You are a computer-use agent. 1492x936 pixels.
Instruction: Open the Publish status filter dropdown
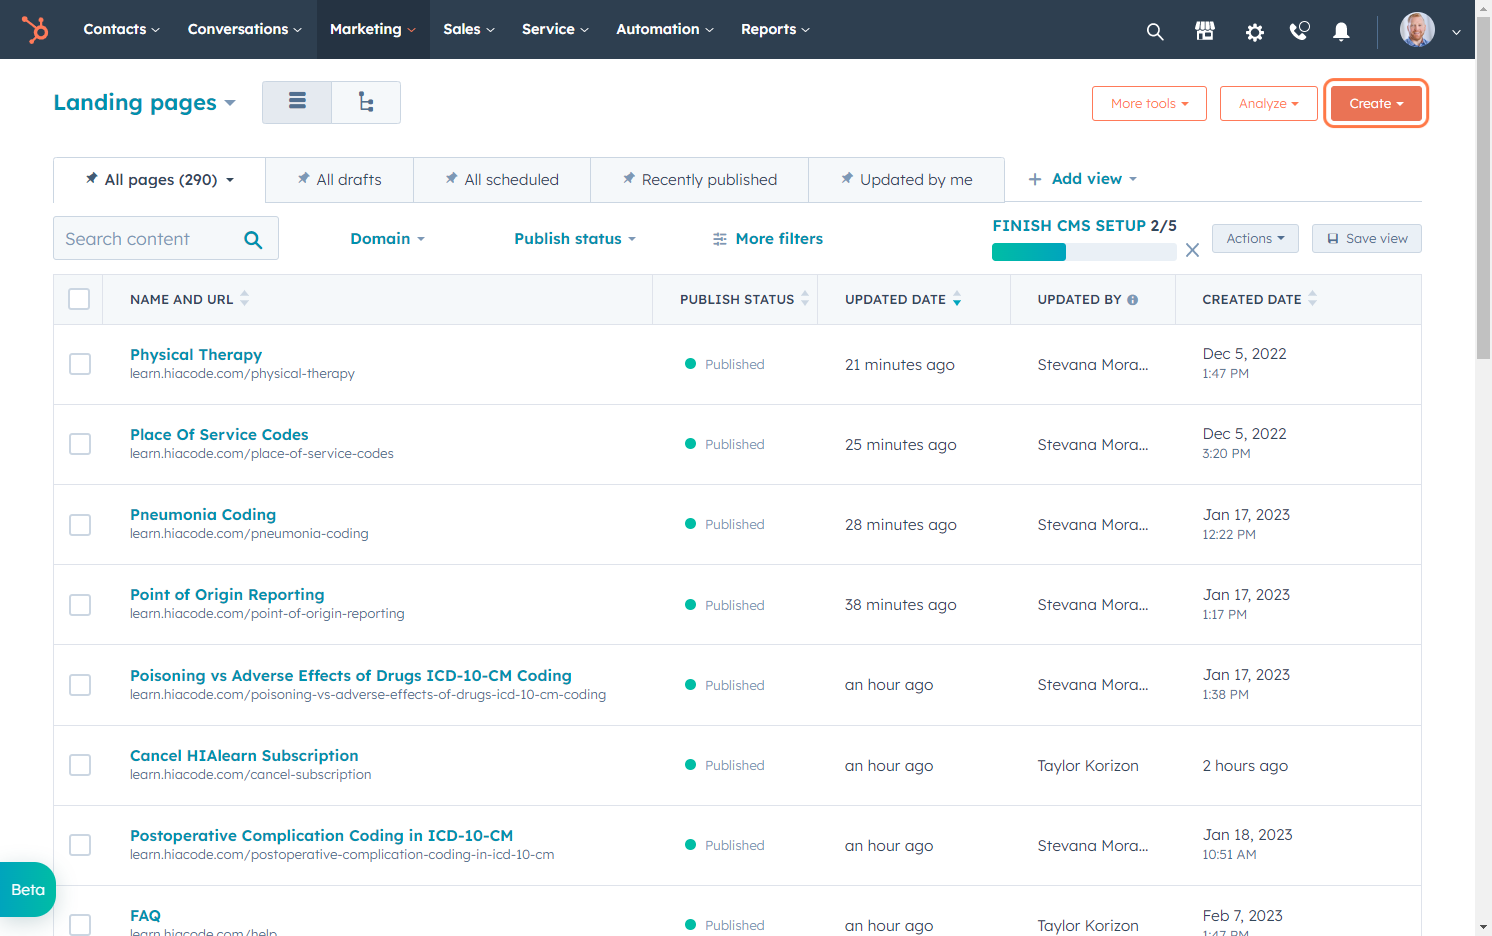click(575, 239)
